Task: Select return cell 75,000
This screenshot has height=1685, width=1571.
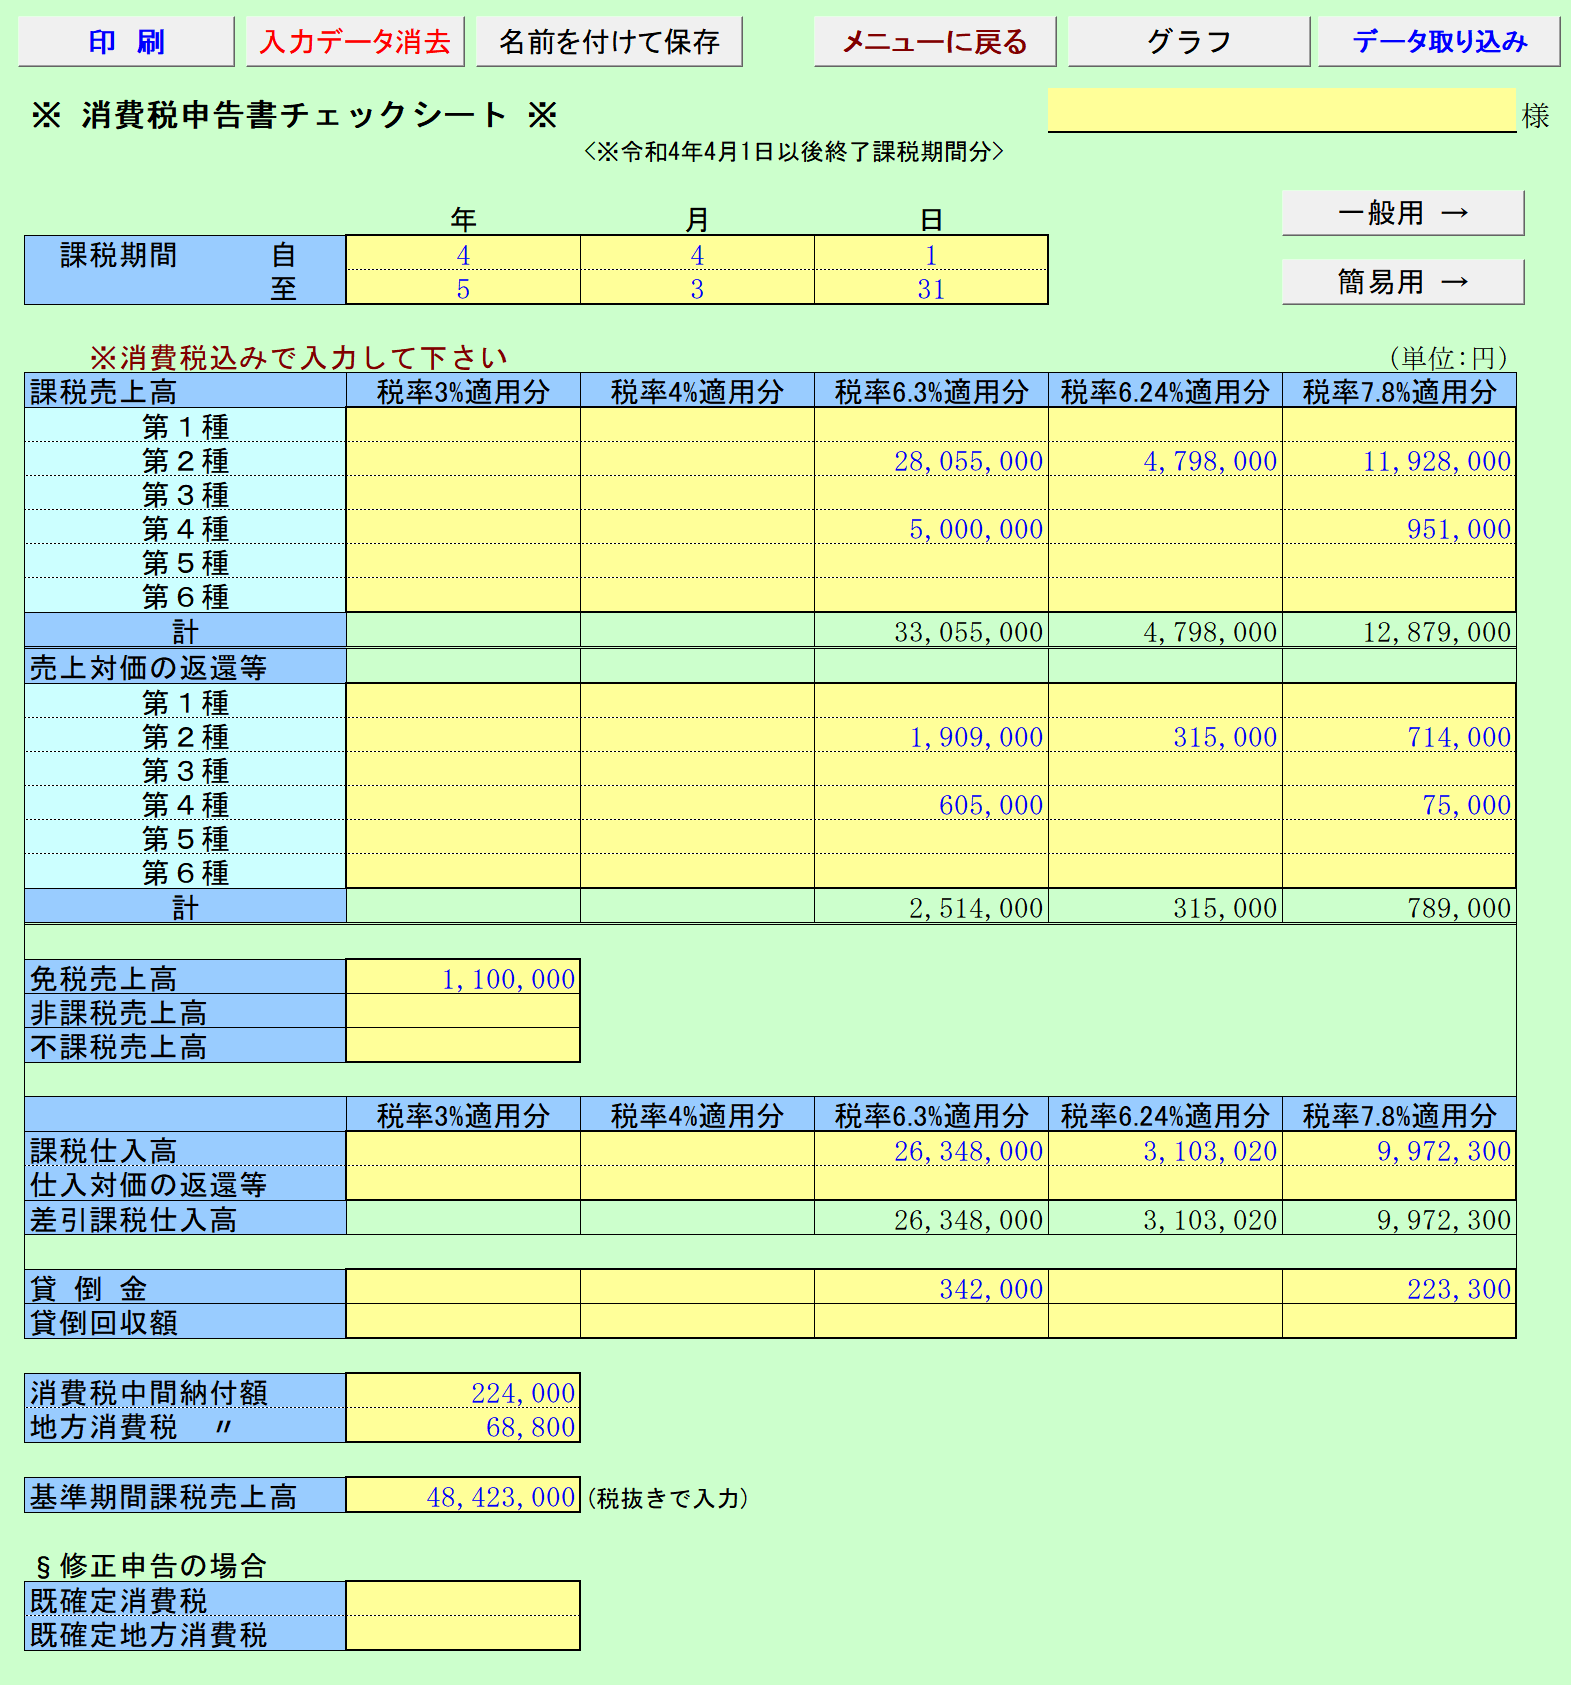Action: click(x=1399, y=804)
